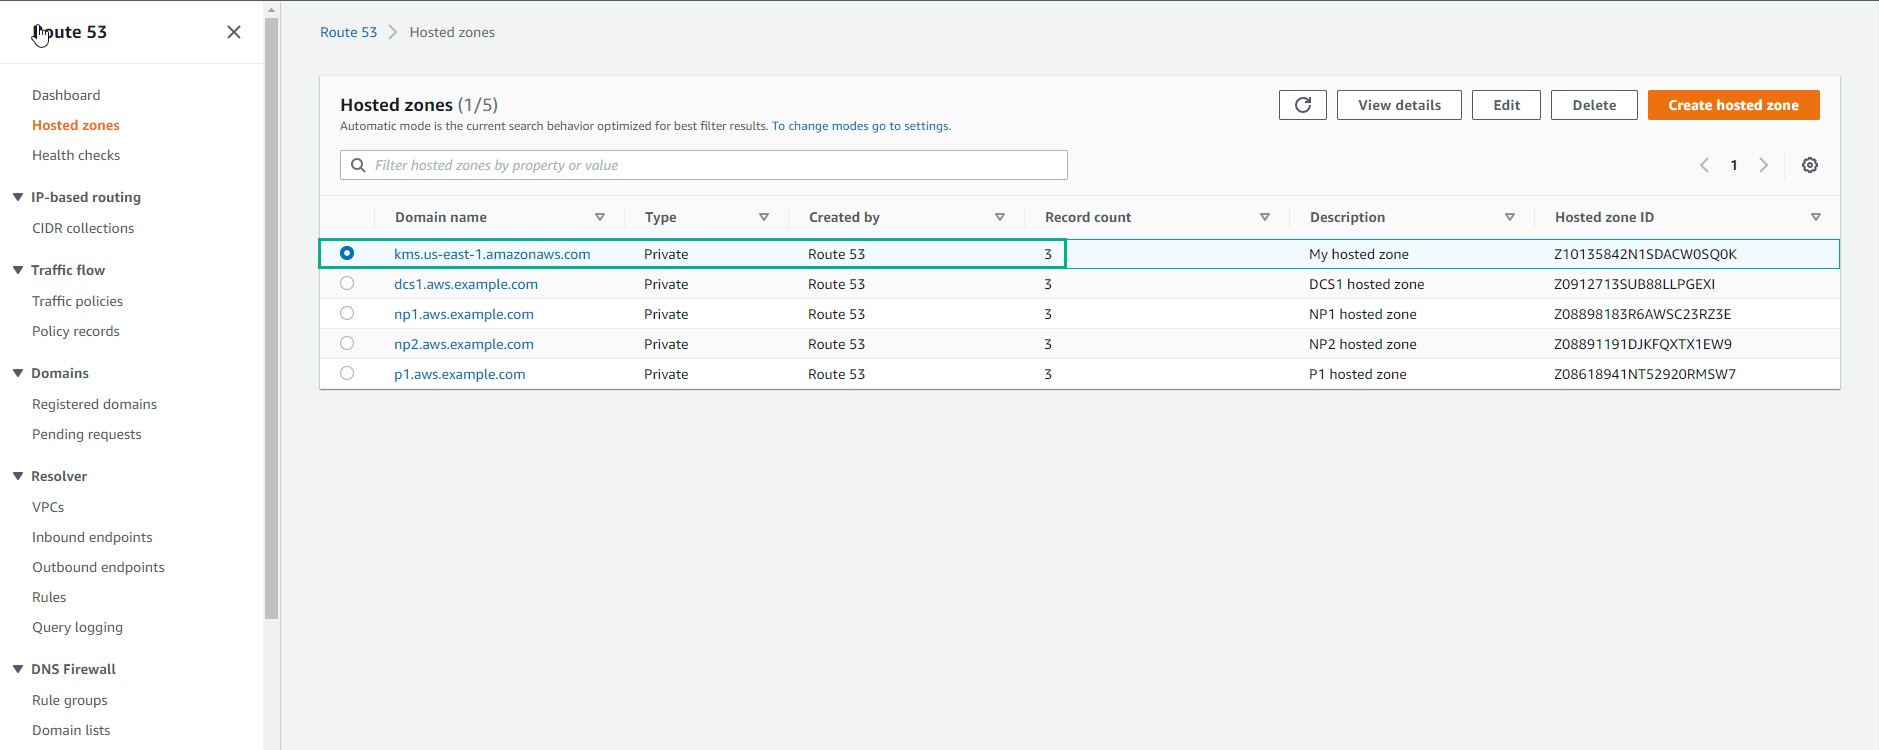Click Route 53 breadcrumb link
The width and height of the screenshot is (1879, 750).
point(348,32)
